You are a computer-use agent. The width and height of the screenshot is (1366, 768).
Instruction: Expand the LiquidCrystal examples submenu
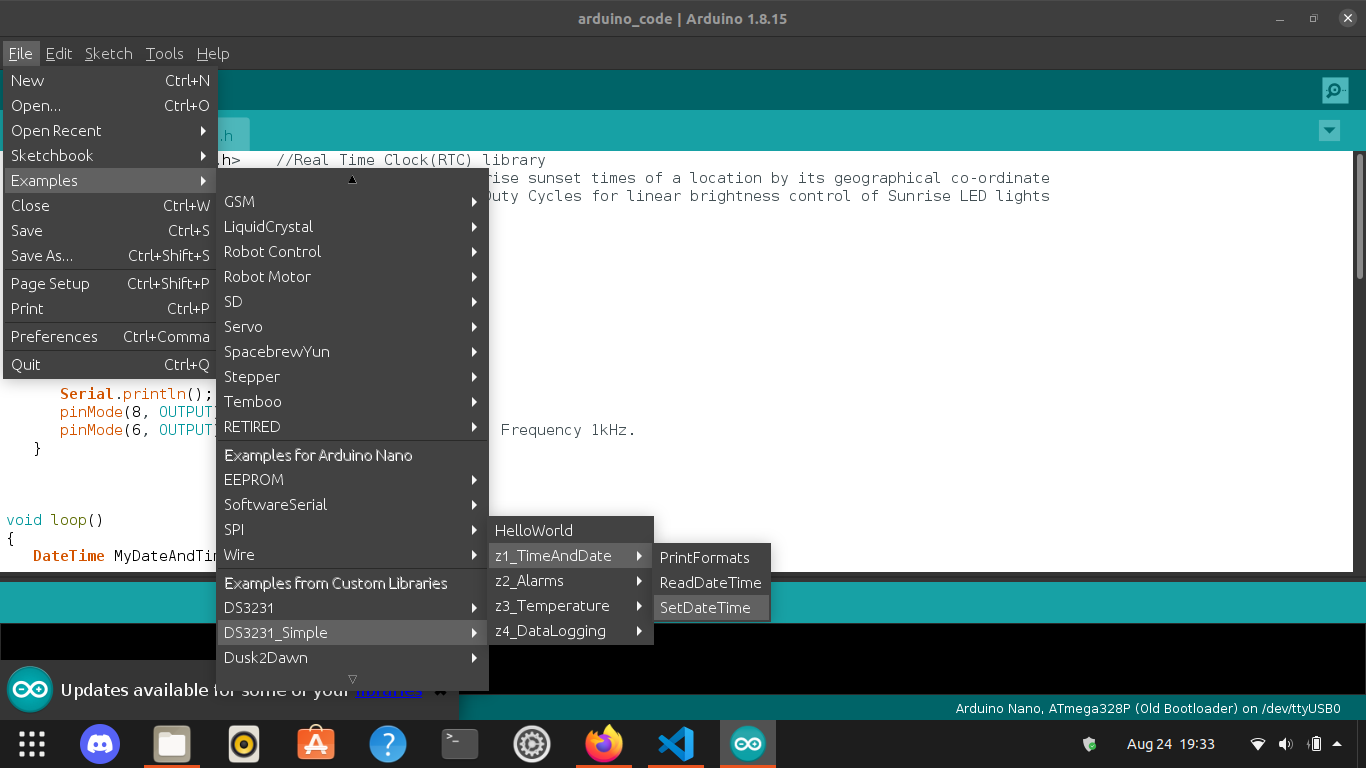click(352, 227)
